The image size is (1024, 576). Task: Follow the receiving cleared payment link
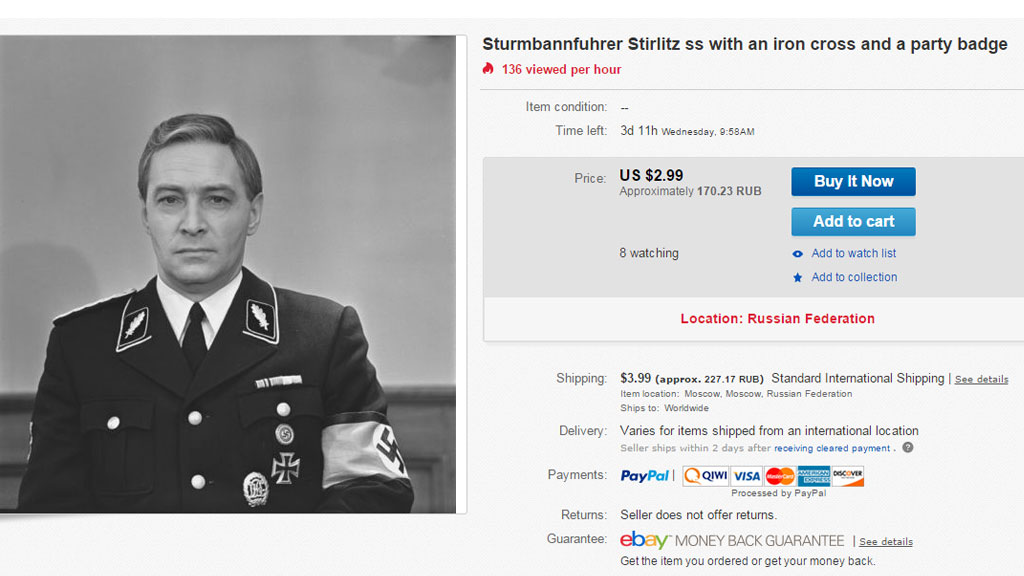coord(832,449)
